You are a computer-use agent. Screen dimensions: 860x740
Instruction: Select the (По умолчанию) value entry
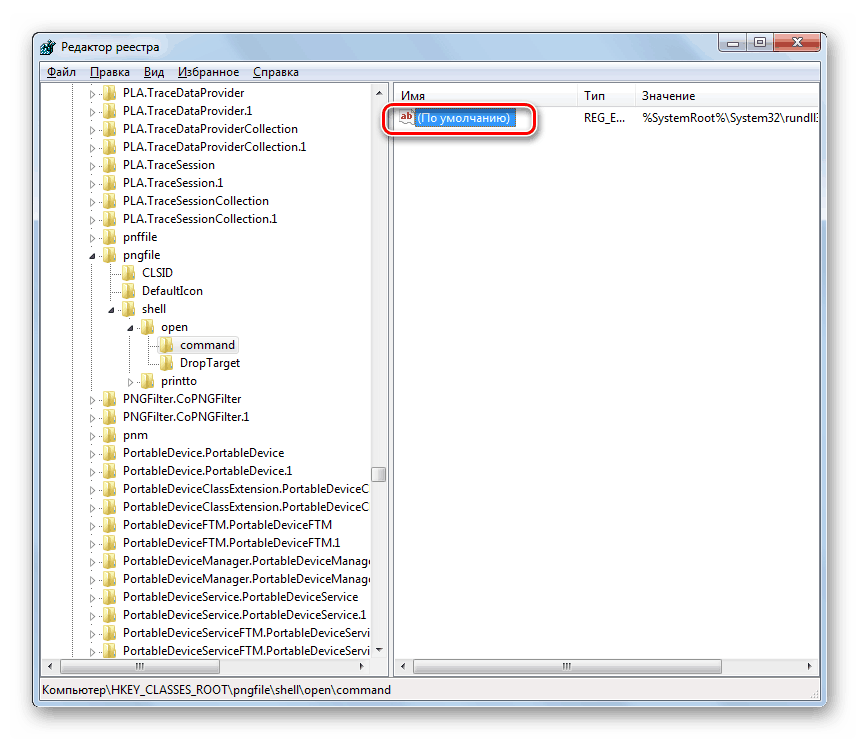click(467, 117)
